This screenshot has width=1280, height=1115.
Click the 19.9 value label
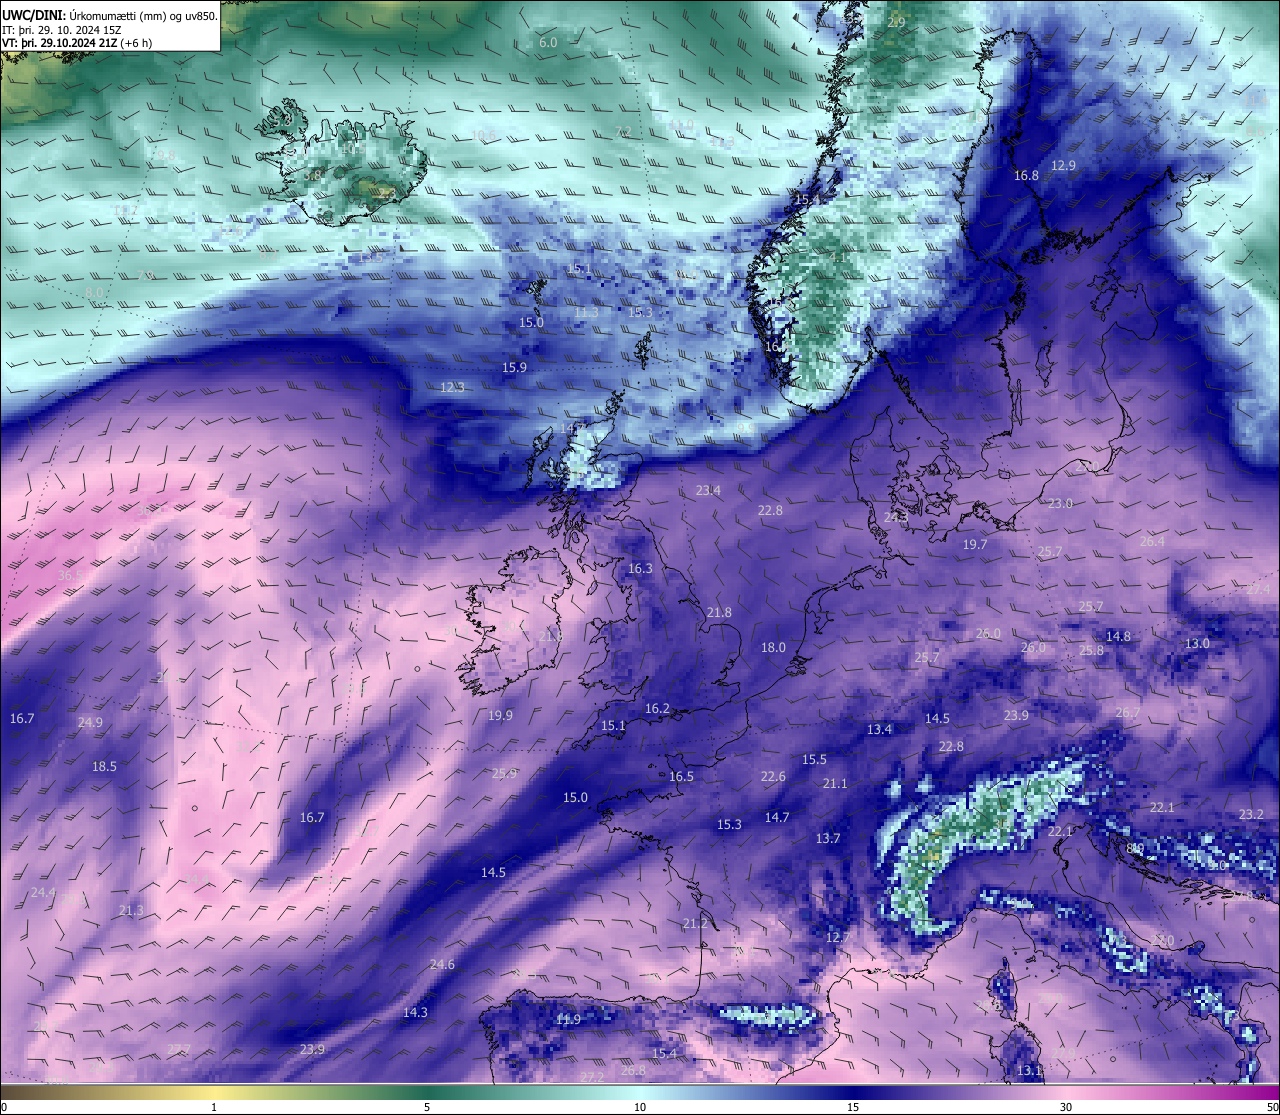point(500,715)
